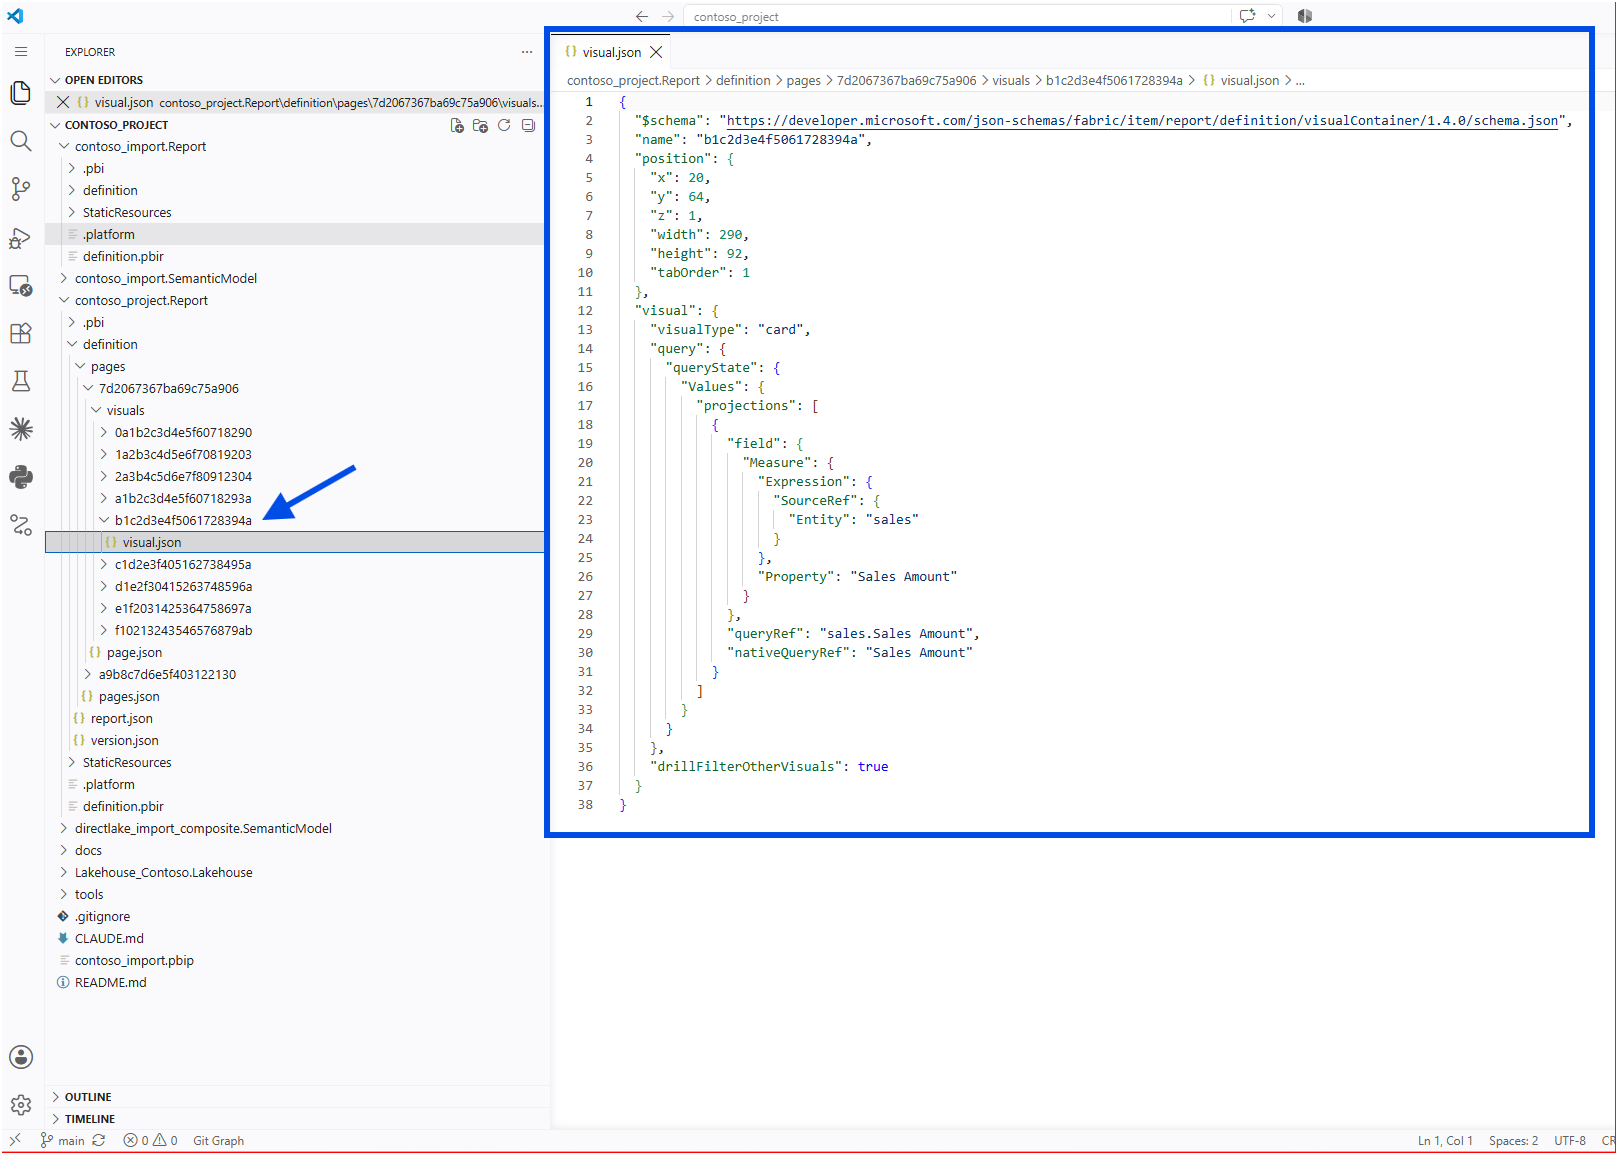Open Explorer views and more actions ellipsis
Image resolution: width=1618 pixels, height=1155 pixels.
point(527,52)
